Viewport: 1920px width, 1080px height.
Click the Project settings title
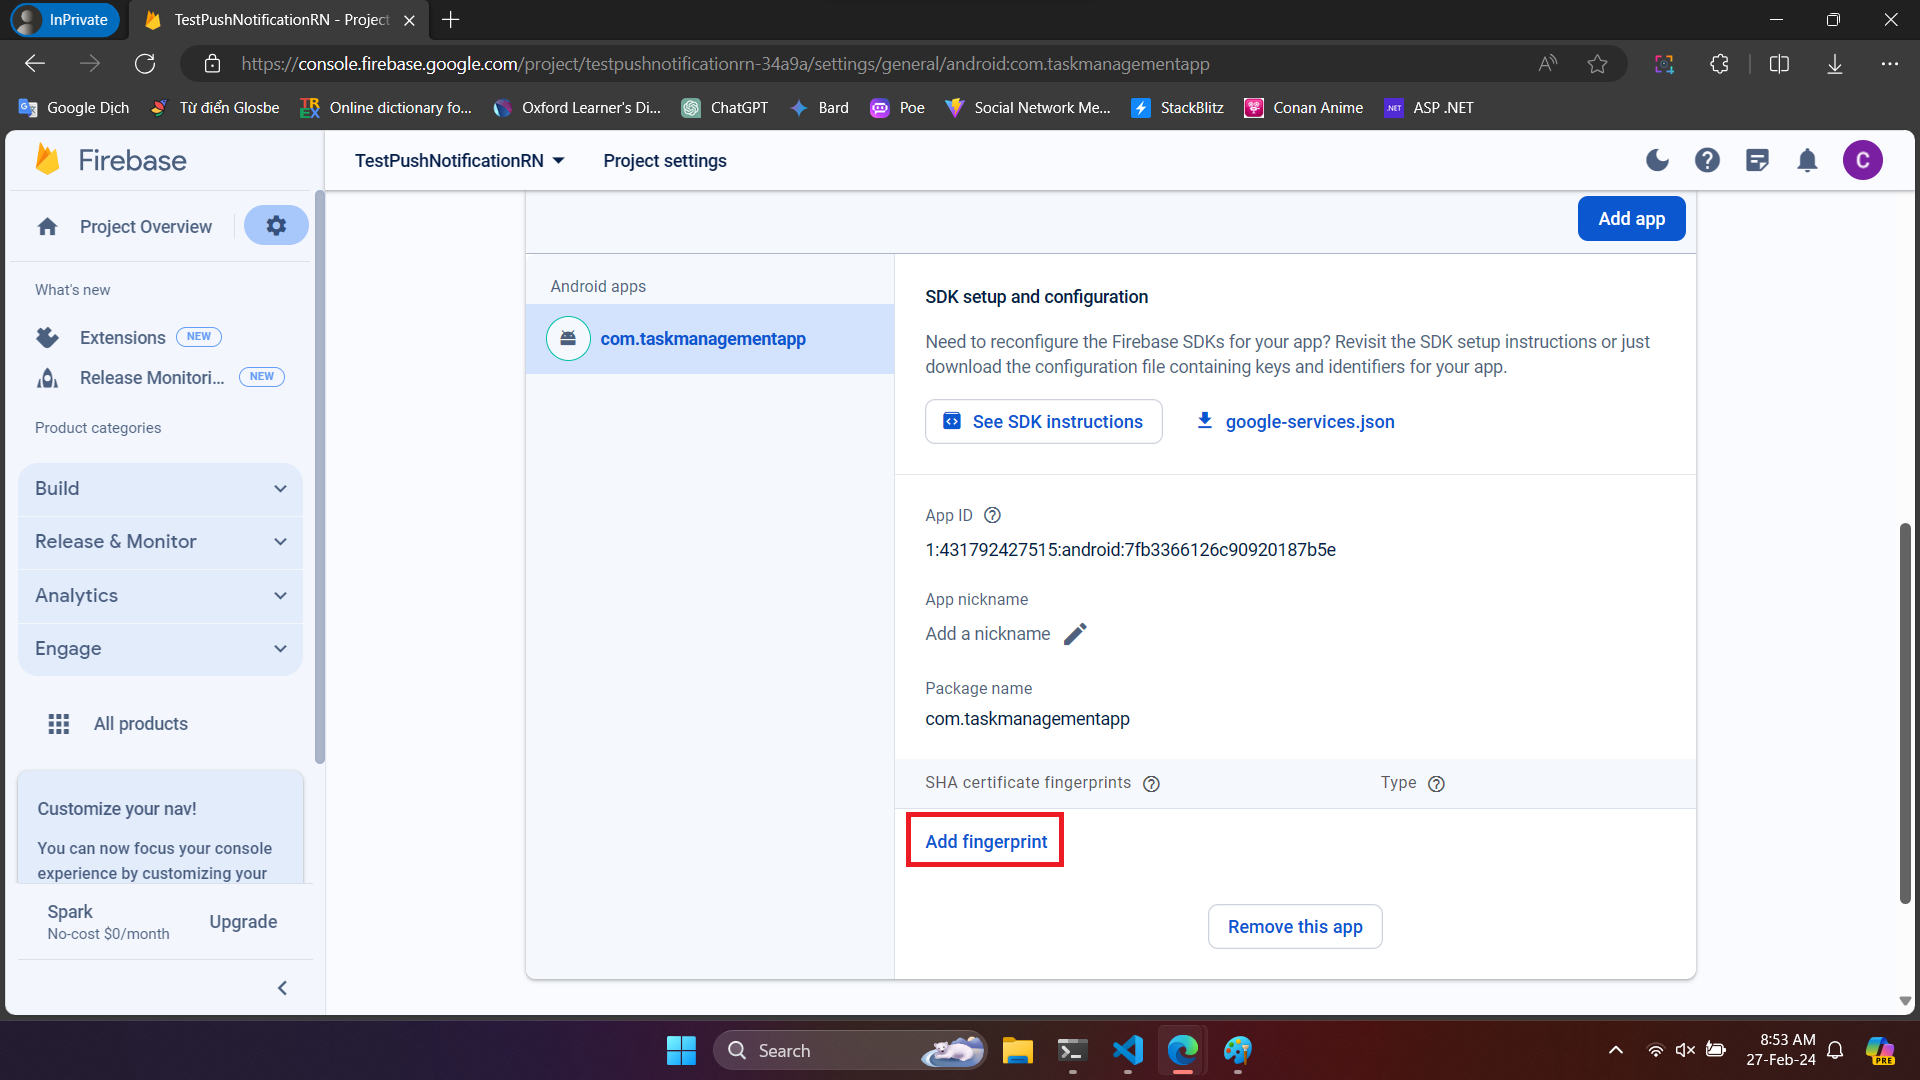[x=665, y=161]
